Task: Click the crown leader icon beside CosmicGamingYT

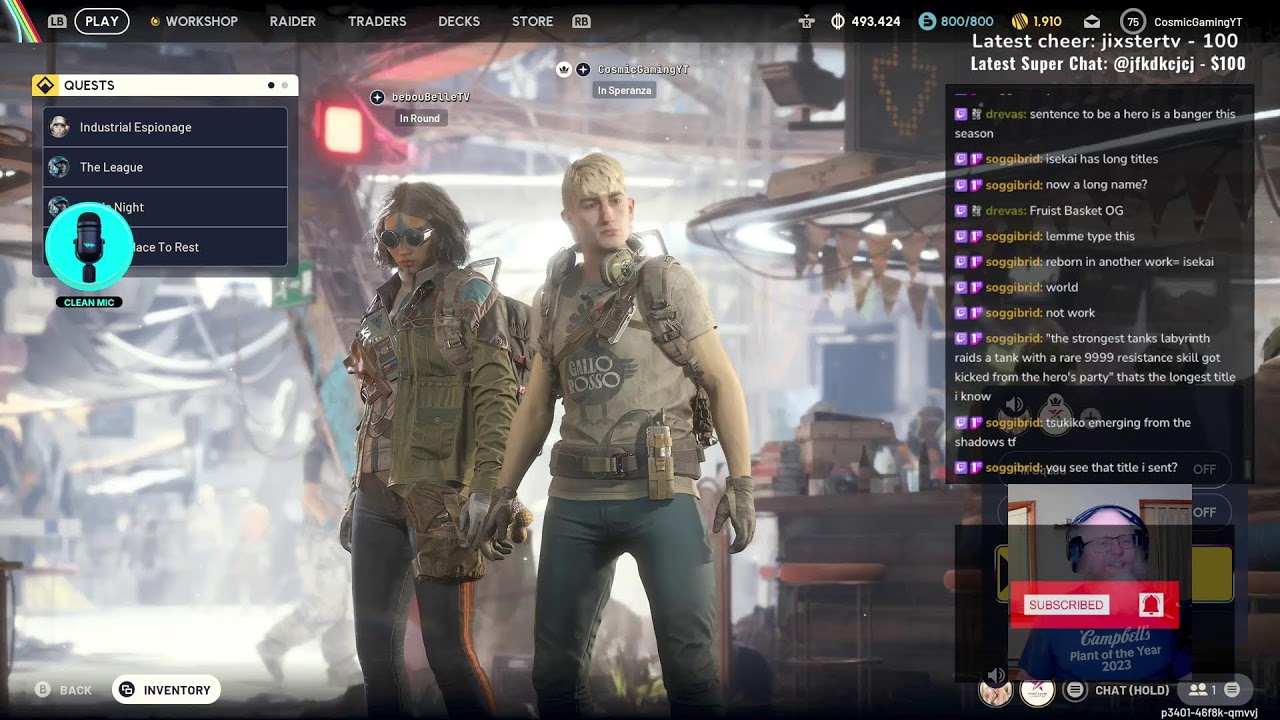Action: click(564, 69)
